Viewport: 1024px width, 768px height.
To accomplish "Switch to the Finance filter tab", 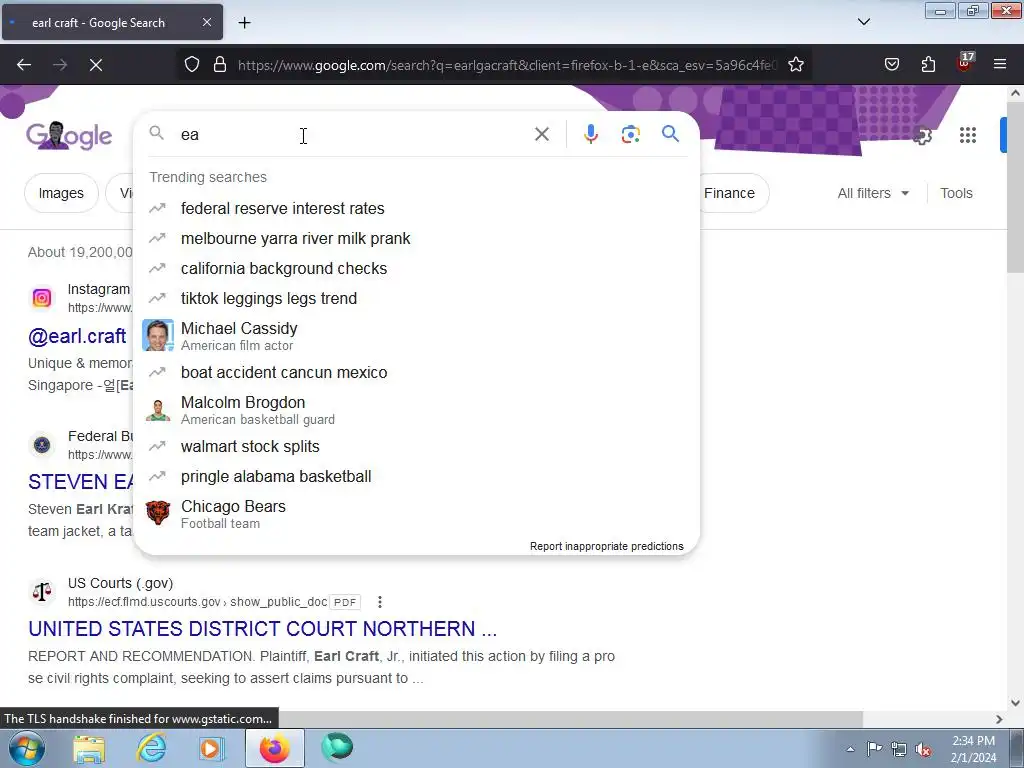I will (729, 193).
